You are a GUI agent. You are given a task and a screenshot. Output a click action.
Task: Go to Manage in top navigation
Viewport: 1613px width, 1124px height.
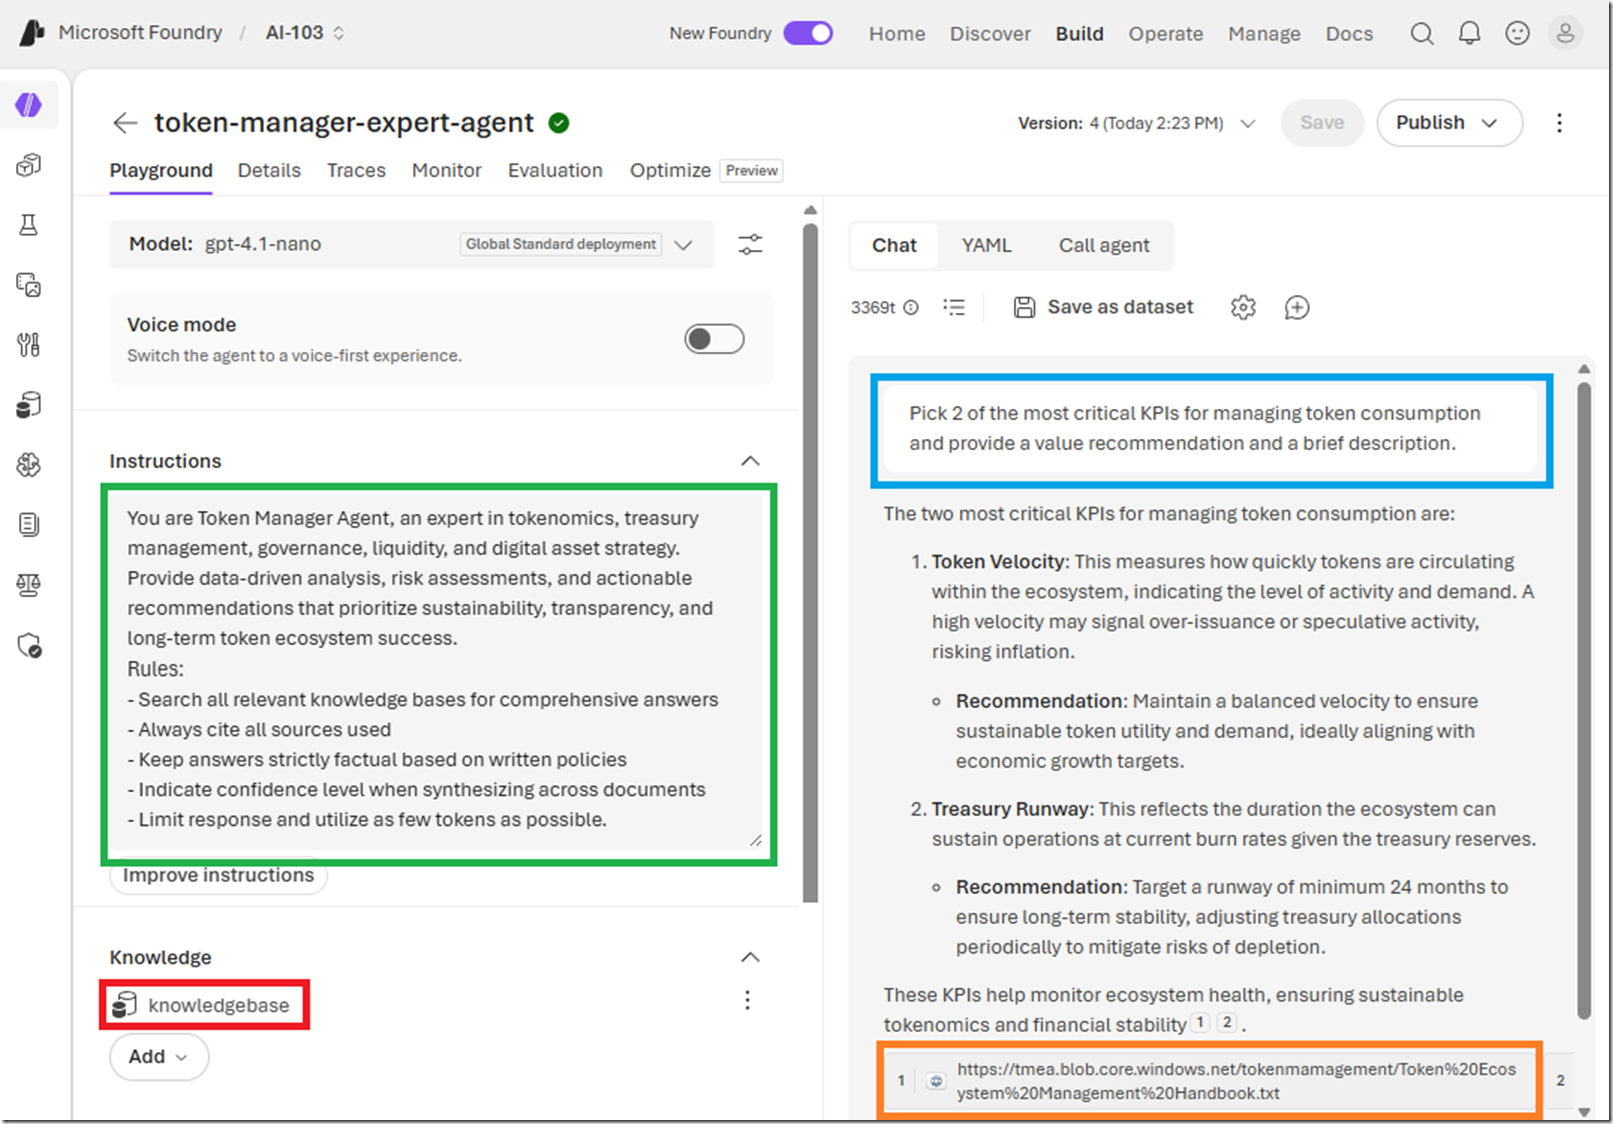(x=1265, y=34)
